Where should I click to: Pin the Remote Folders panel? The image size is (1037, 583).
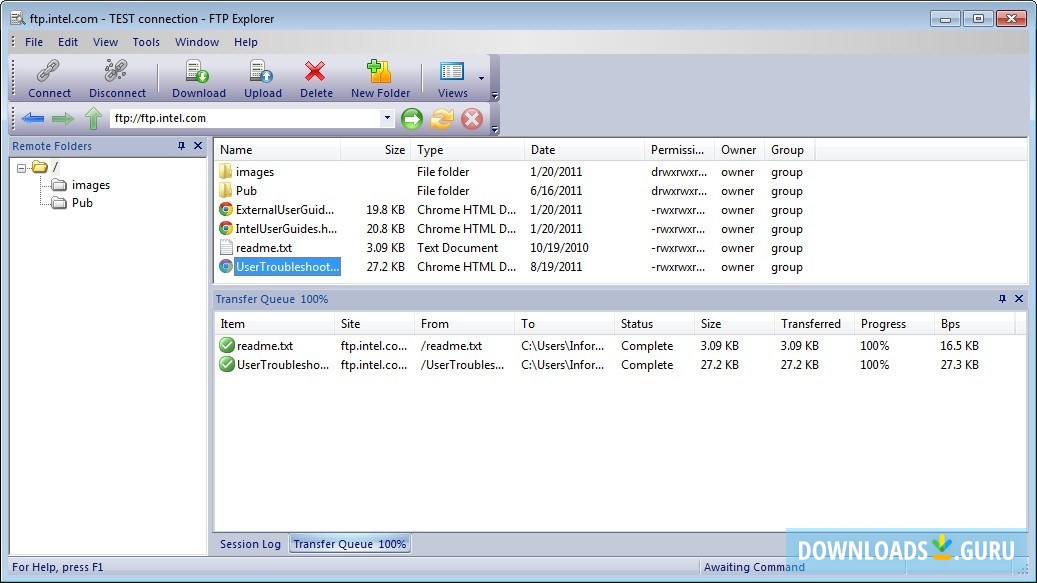click(x=181, y=146)
